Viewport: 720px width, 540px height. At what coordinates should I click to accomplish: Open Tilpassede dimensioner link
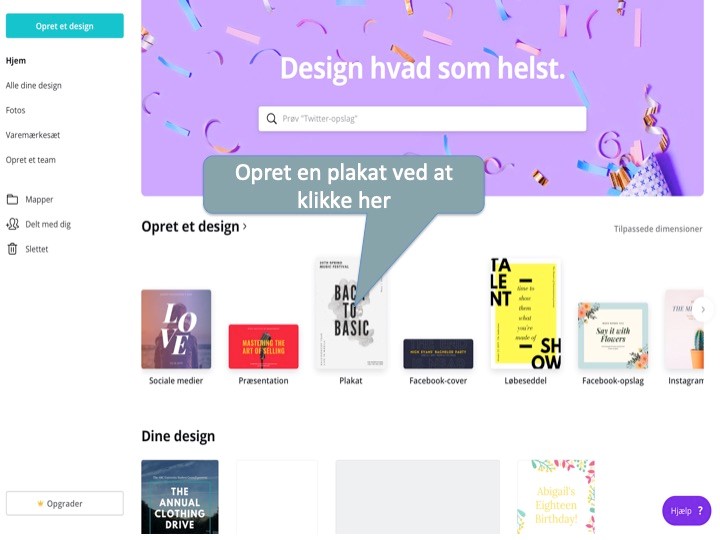click(658, 229)
